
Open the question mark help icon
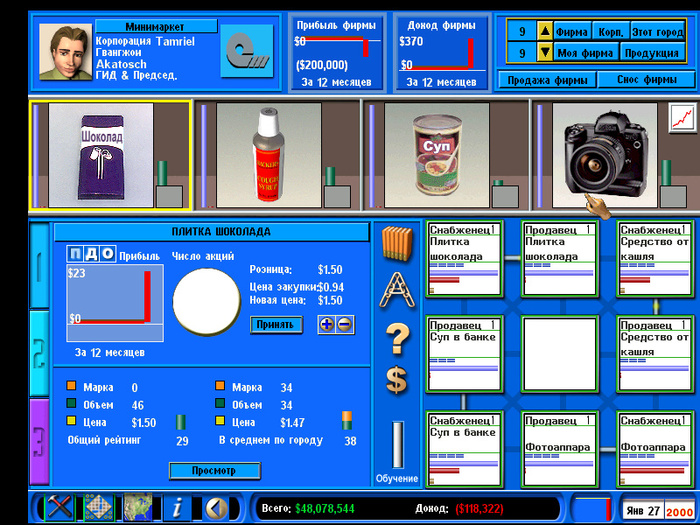point(397,338)
